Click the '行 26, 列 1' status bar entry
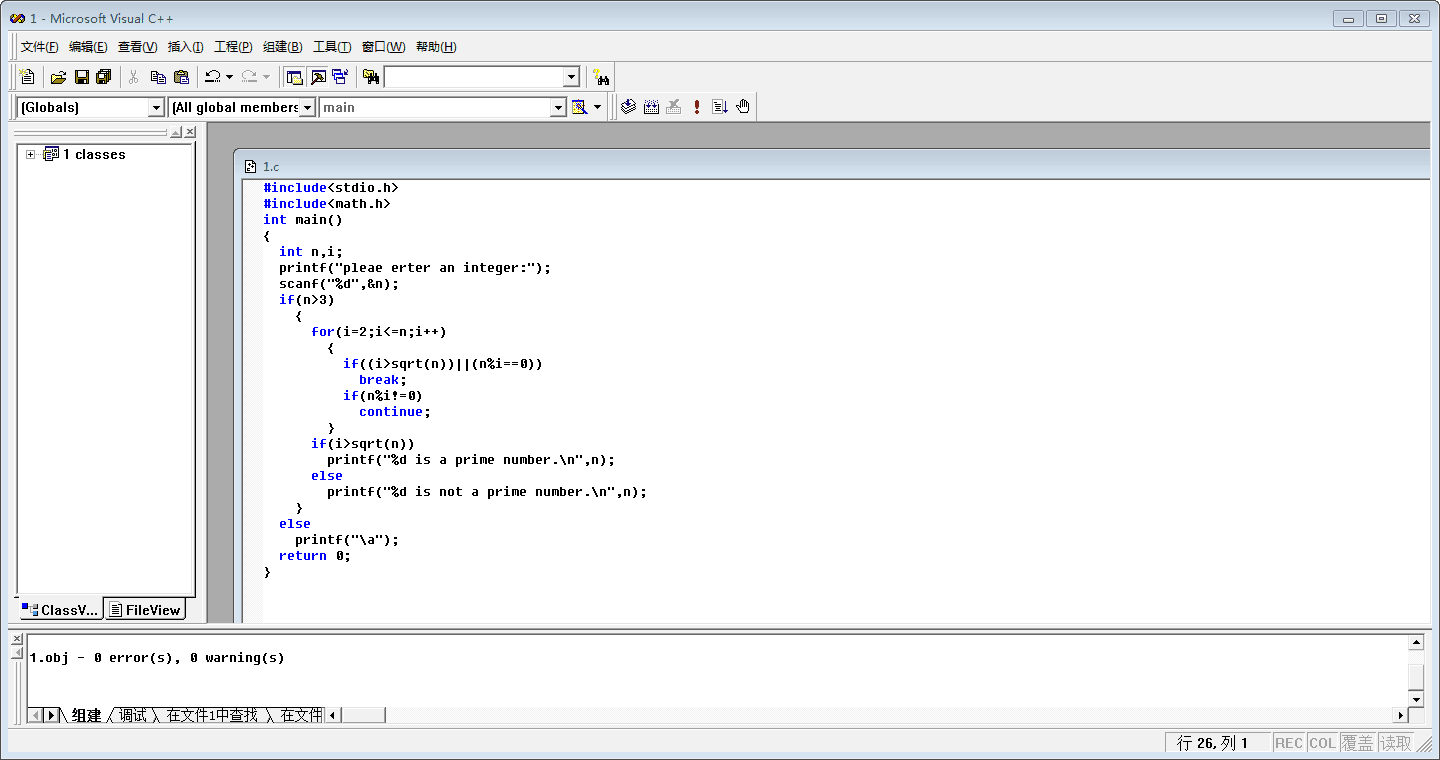 click(x=1218, y=743)
